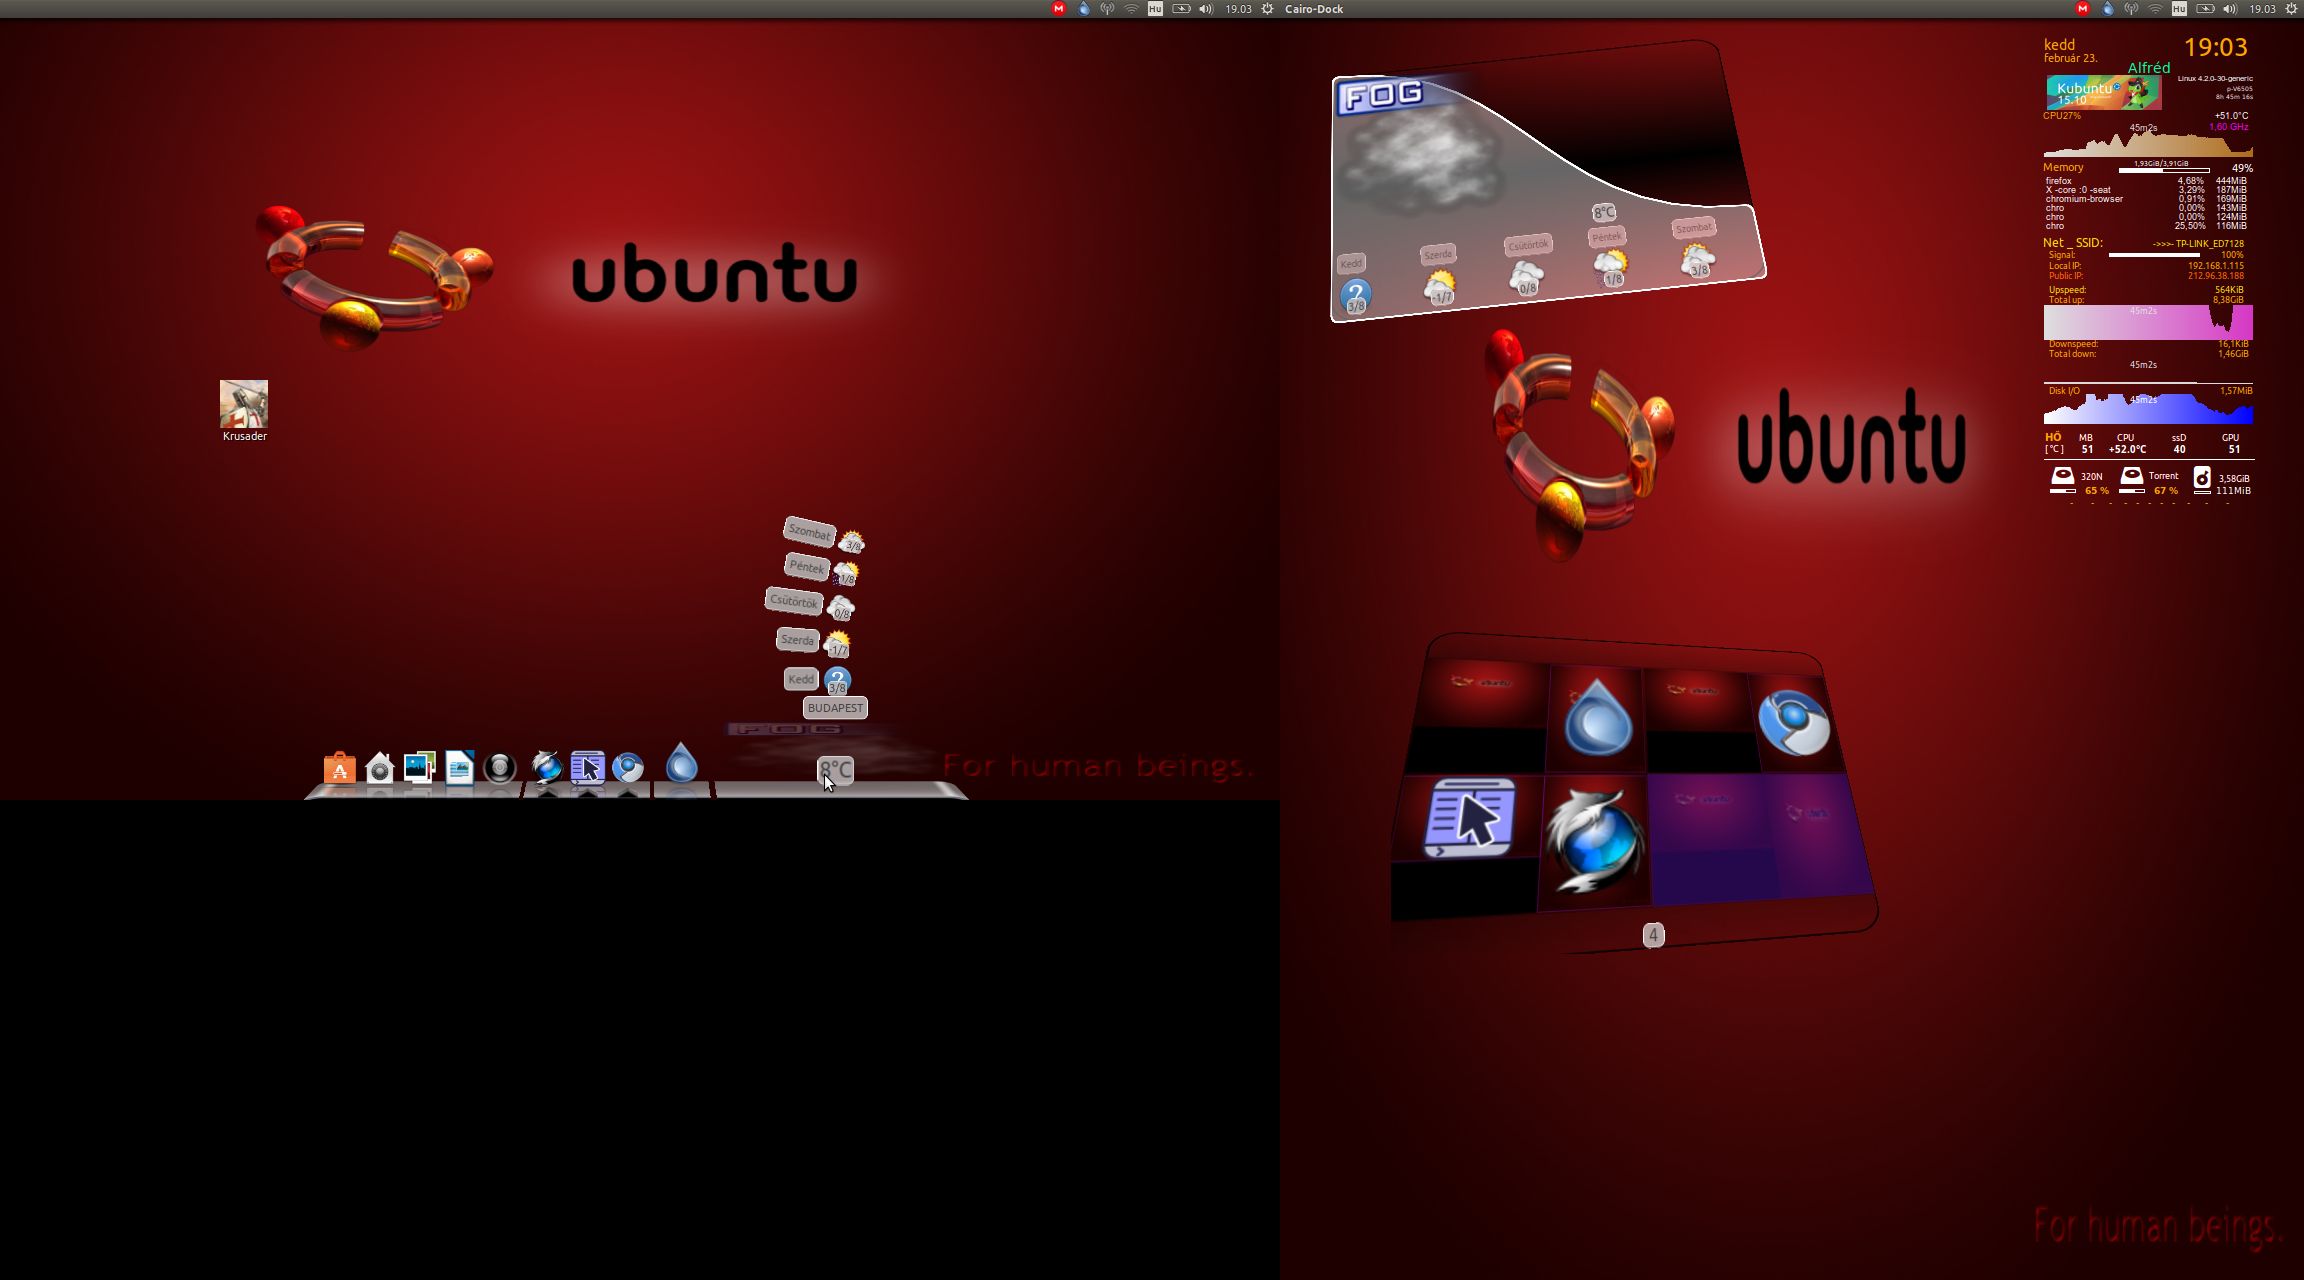Screen dimensions: 2304x1280
Task: Click Deluge drop icon in the switcher desklet
Action: click(x=1597, y=718)
